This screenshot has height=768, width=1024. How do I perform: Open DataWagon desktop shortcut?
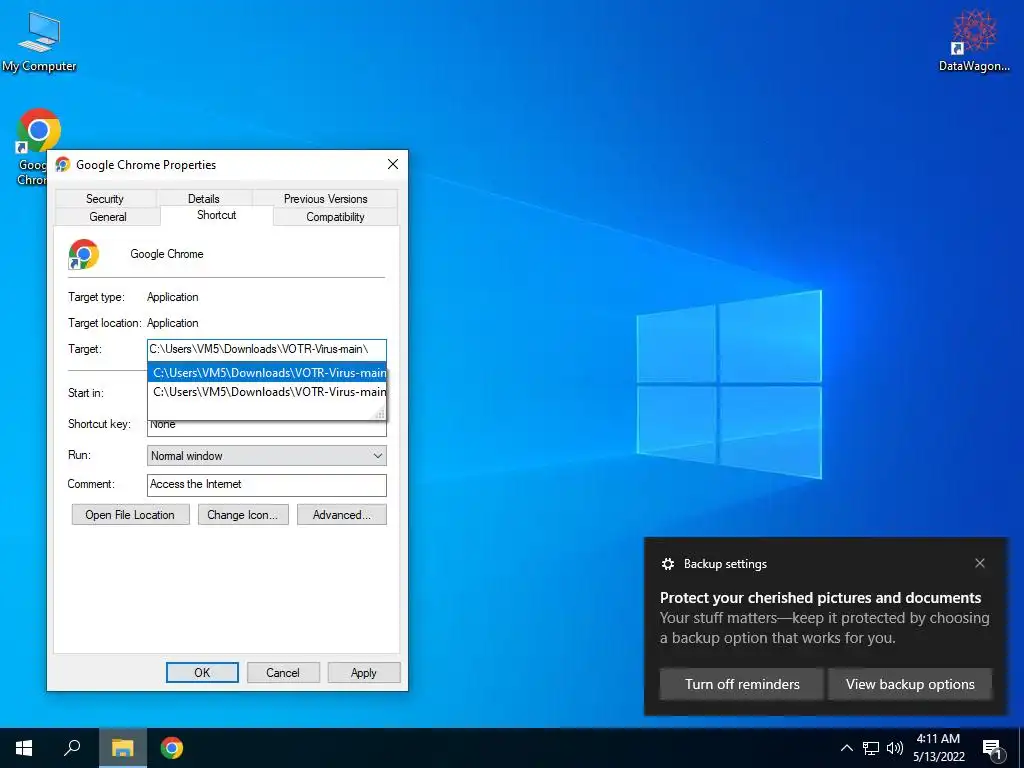point(974,40)
